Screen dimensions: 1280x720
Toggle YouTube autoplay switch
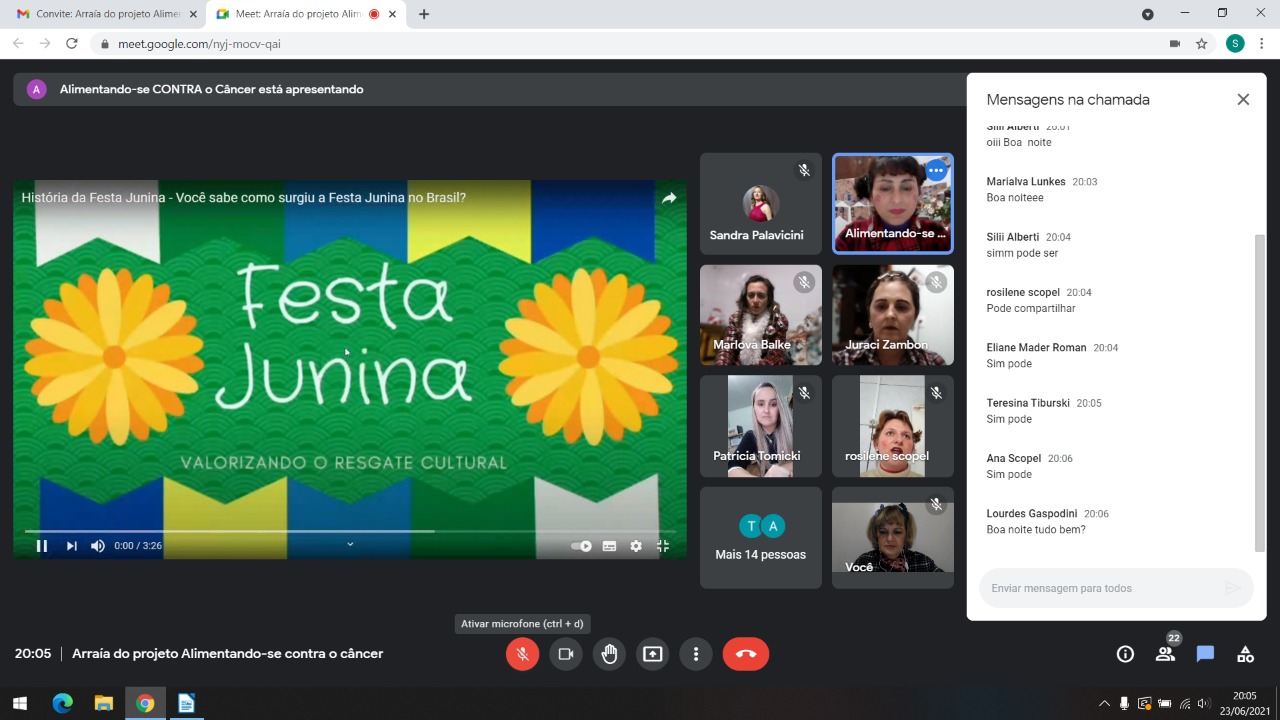coord(581,546)
